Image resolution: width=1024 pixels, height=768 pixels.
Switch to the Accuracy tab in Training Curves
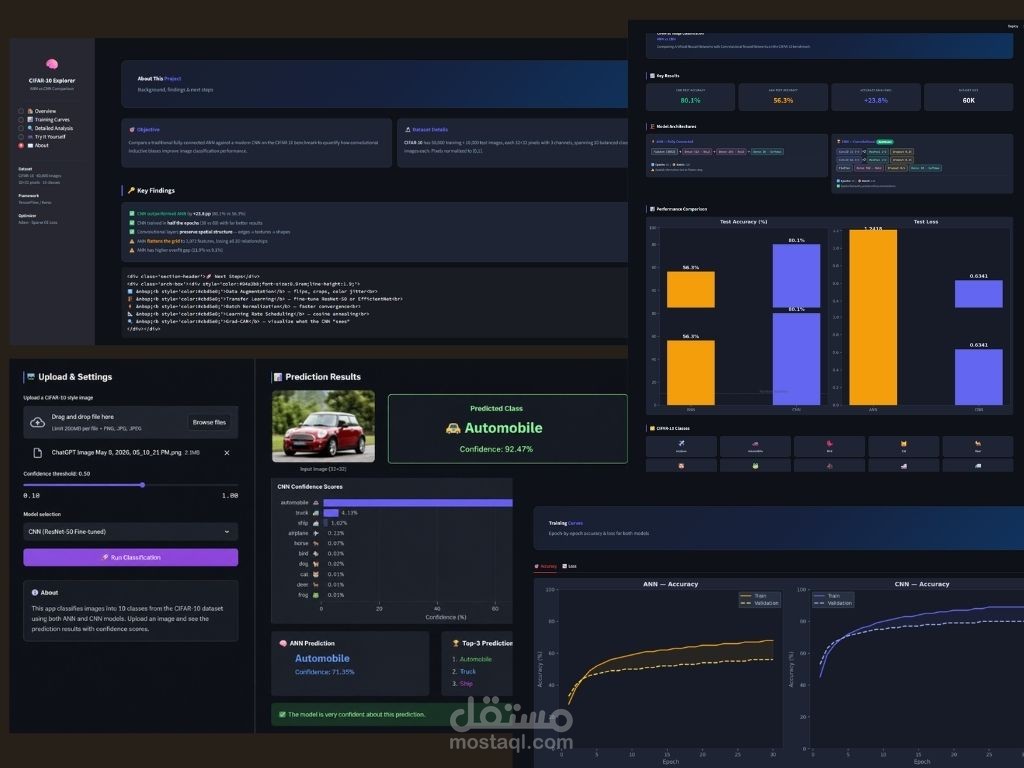[546, 566]
